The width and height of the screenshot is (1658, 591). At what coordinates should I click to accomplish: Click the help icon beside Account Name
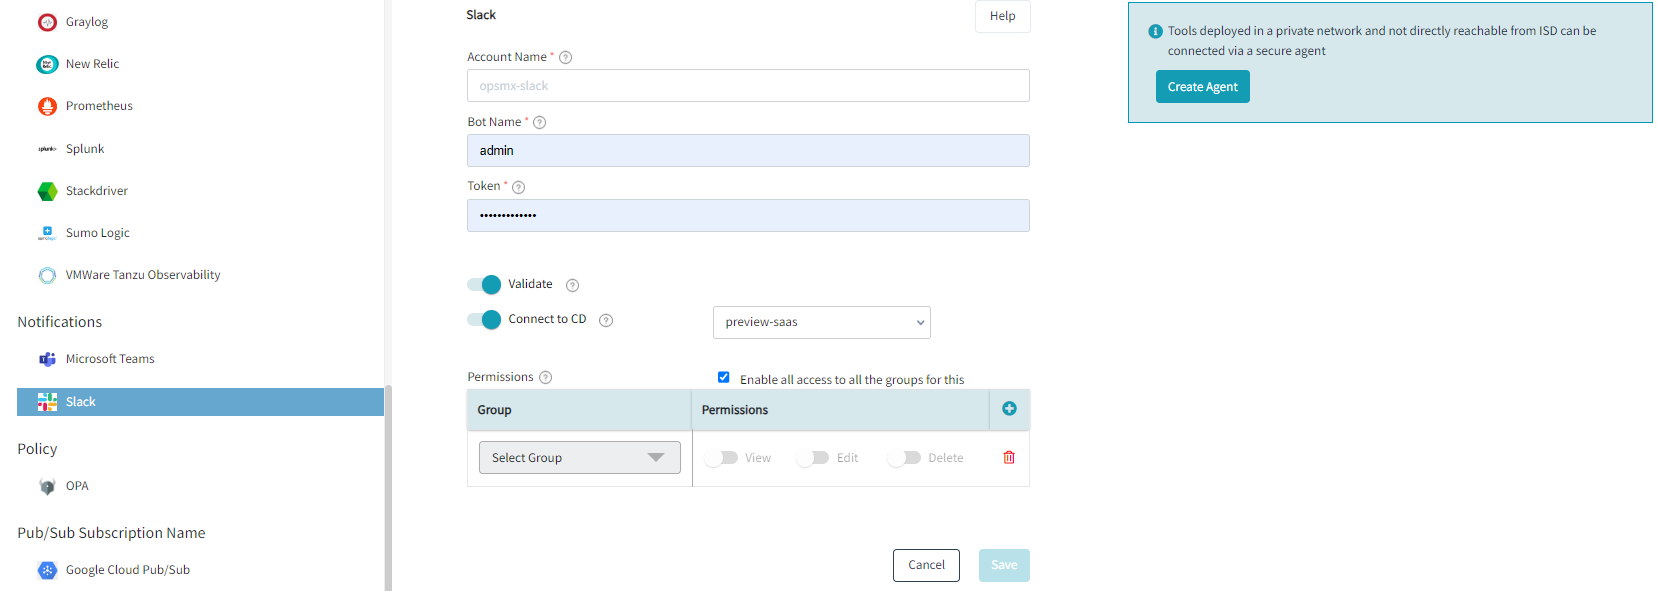566,57
